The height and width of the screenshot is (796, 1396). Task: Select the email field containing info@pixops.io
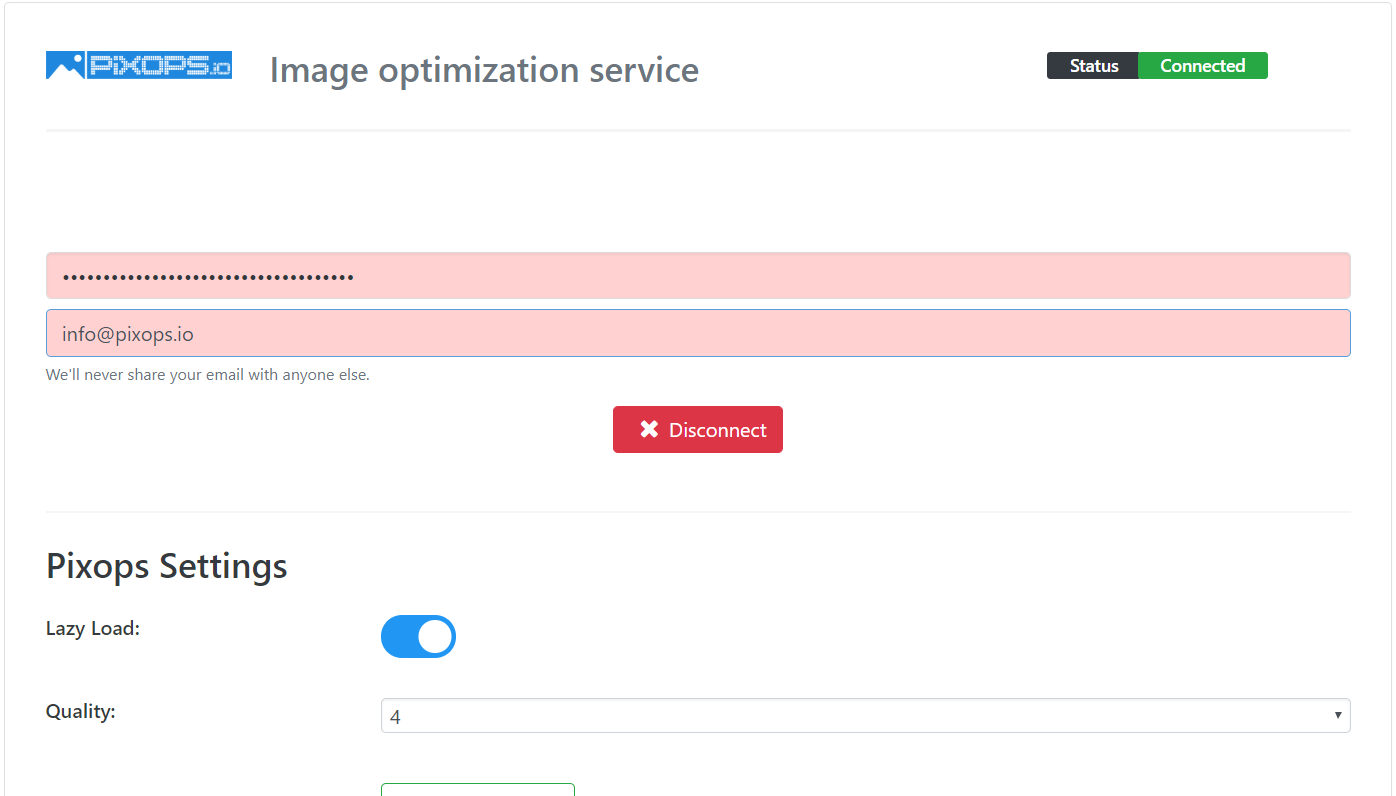(698, 332)
